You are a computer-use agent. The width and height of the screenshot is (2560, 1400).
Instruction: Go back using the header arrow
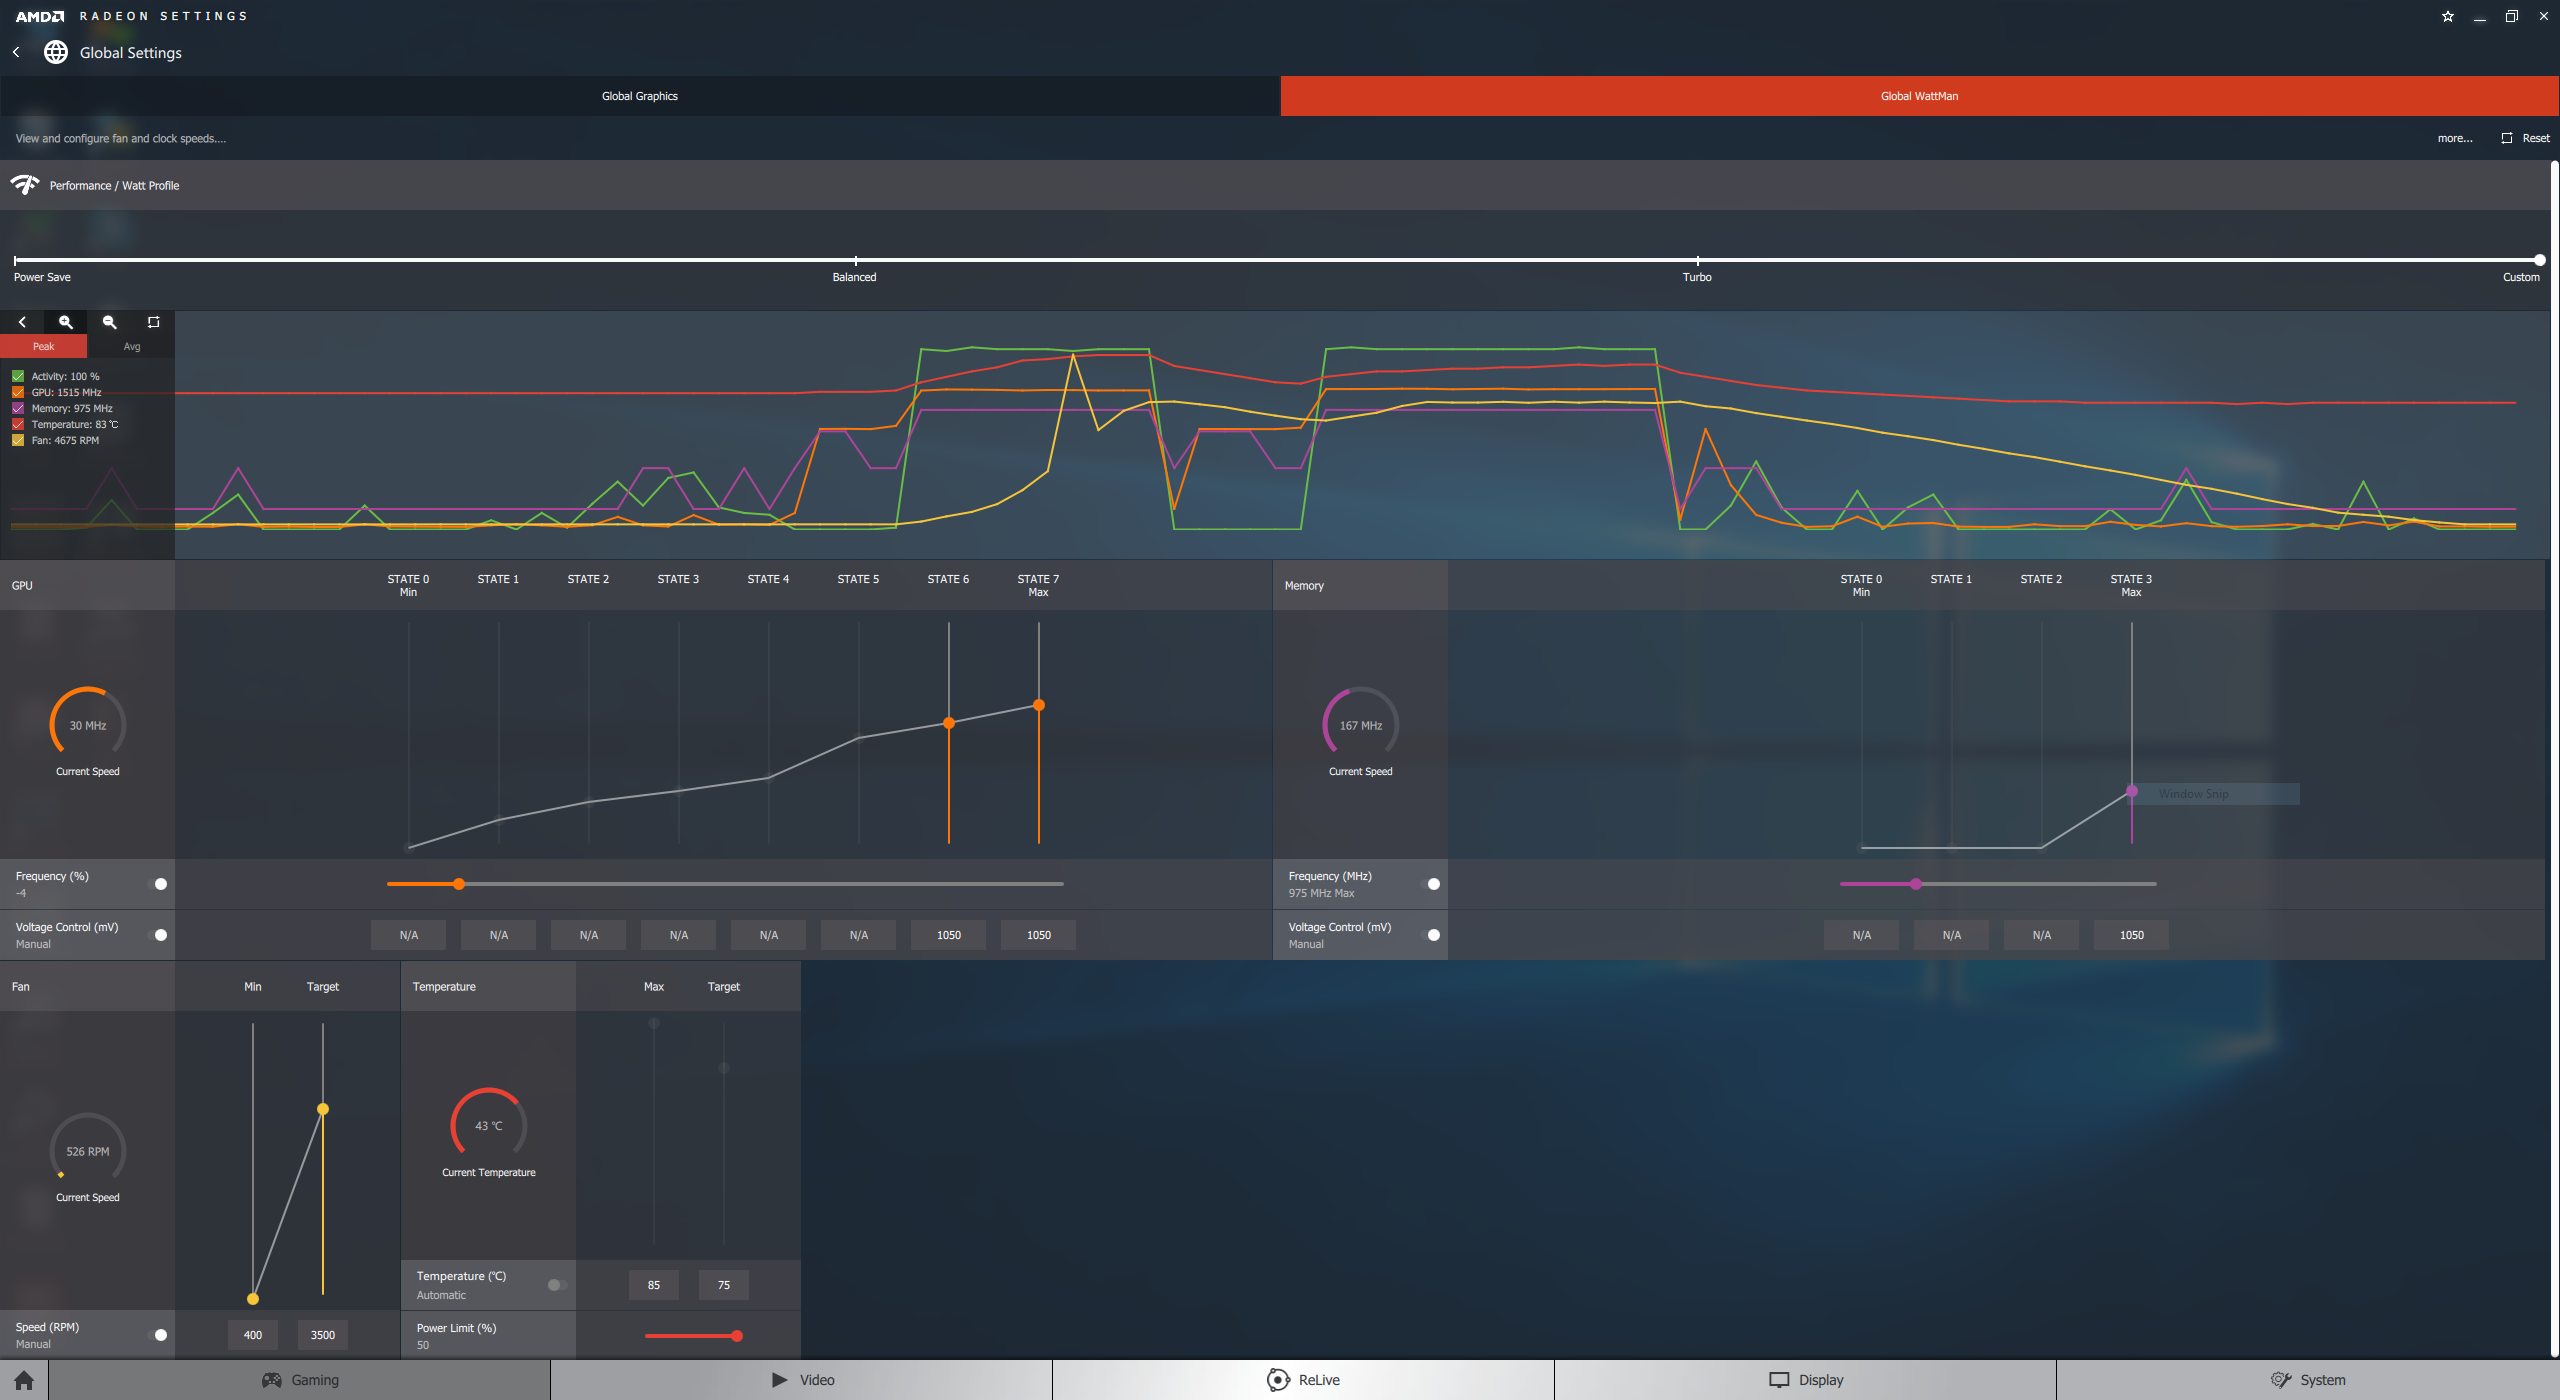tap(16, 52)
